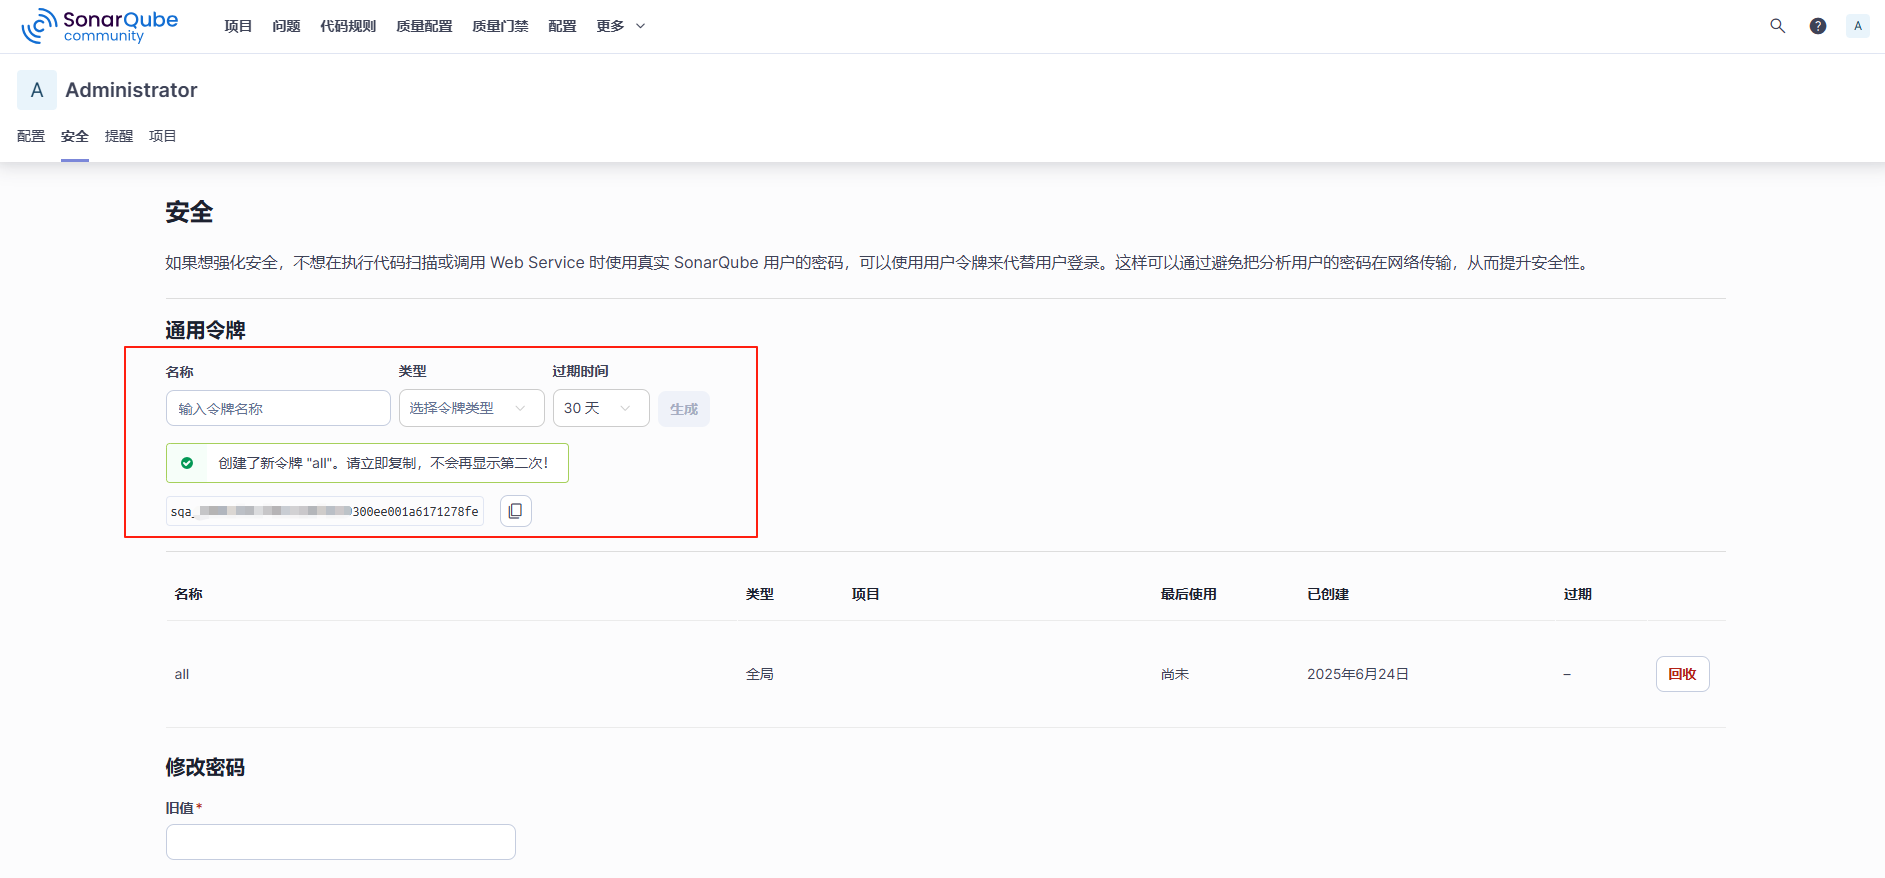Screen dimensions: 1885x878
Task: Open the 问题 top menu
Action: point(286,26)
